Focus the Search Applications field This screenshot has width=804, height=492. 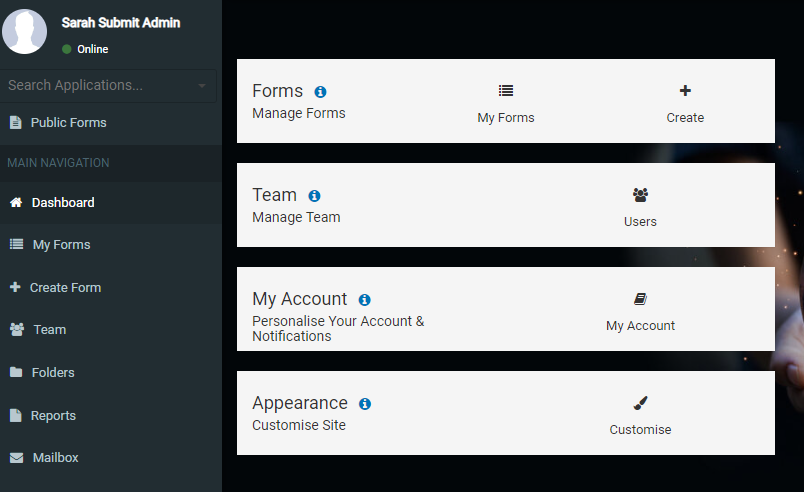click(108, 86)
